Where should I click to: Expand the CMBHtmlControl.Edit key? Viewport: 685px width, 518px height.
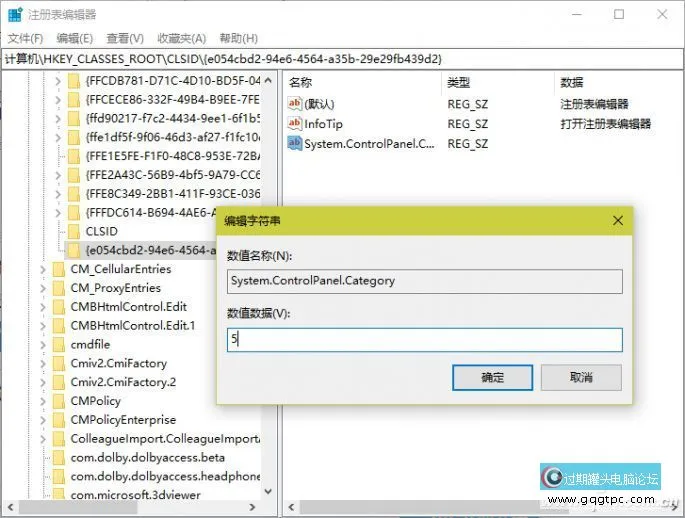click(x=43, y=307)
